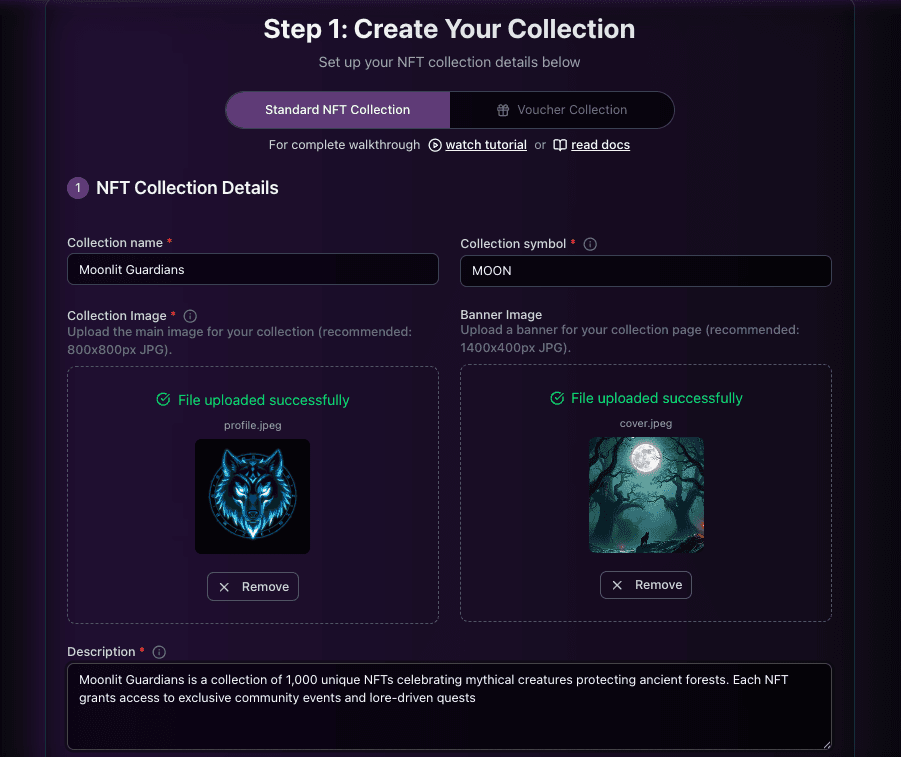Click info icon beside Description label
Viewport: 901px width, 757px height.
[x=158, y=652]
